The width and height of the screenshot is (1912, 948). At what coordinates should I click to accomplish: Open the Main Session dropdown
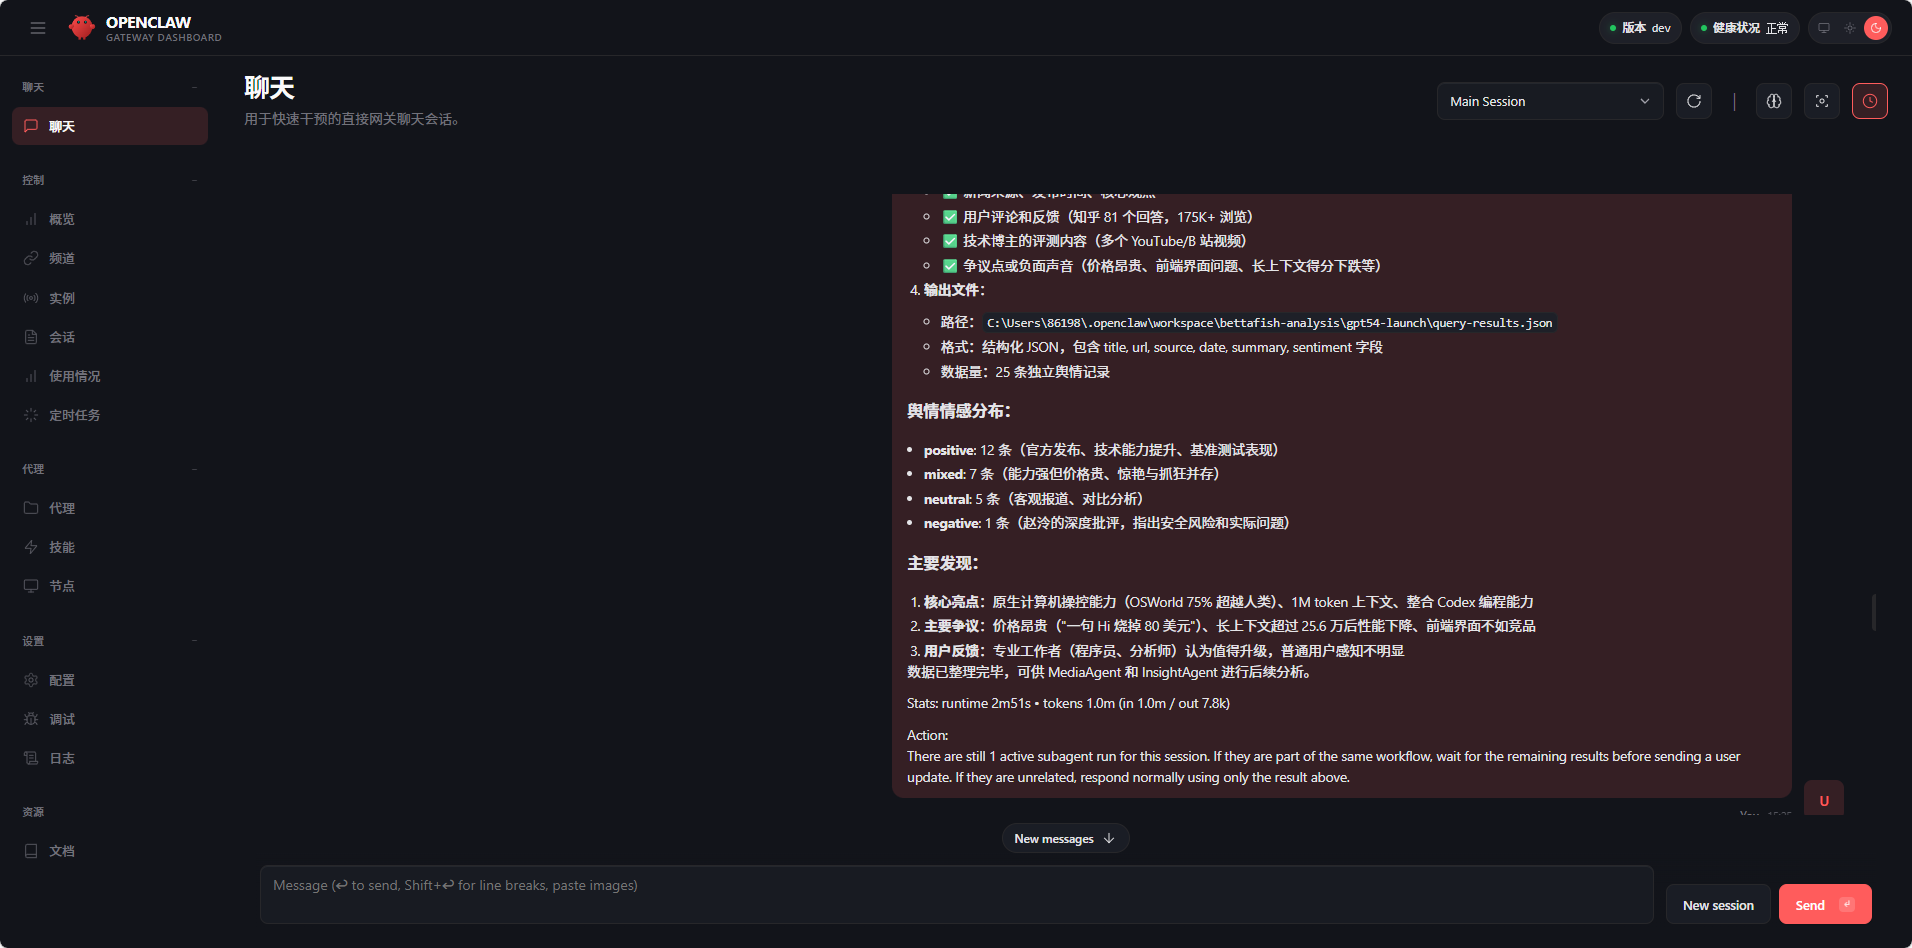(1550, 101)
